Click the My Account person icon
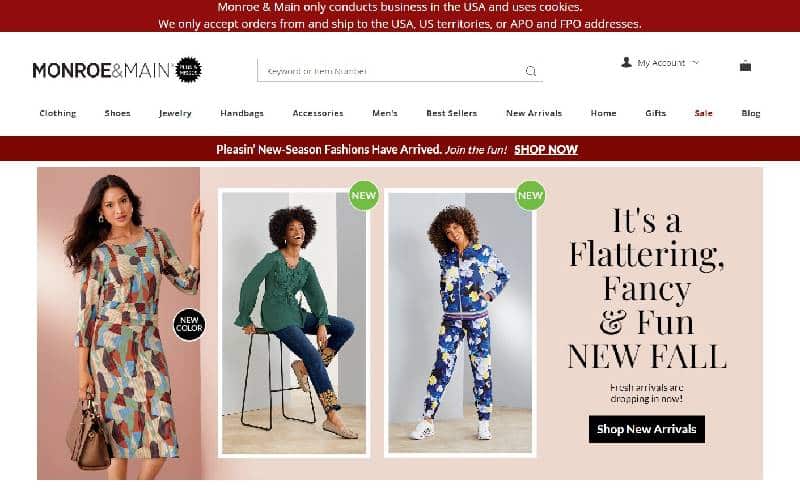The image size is (800, 489). (626, 62)
